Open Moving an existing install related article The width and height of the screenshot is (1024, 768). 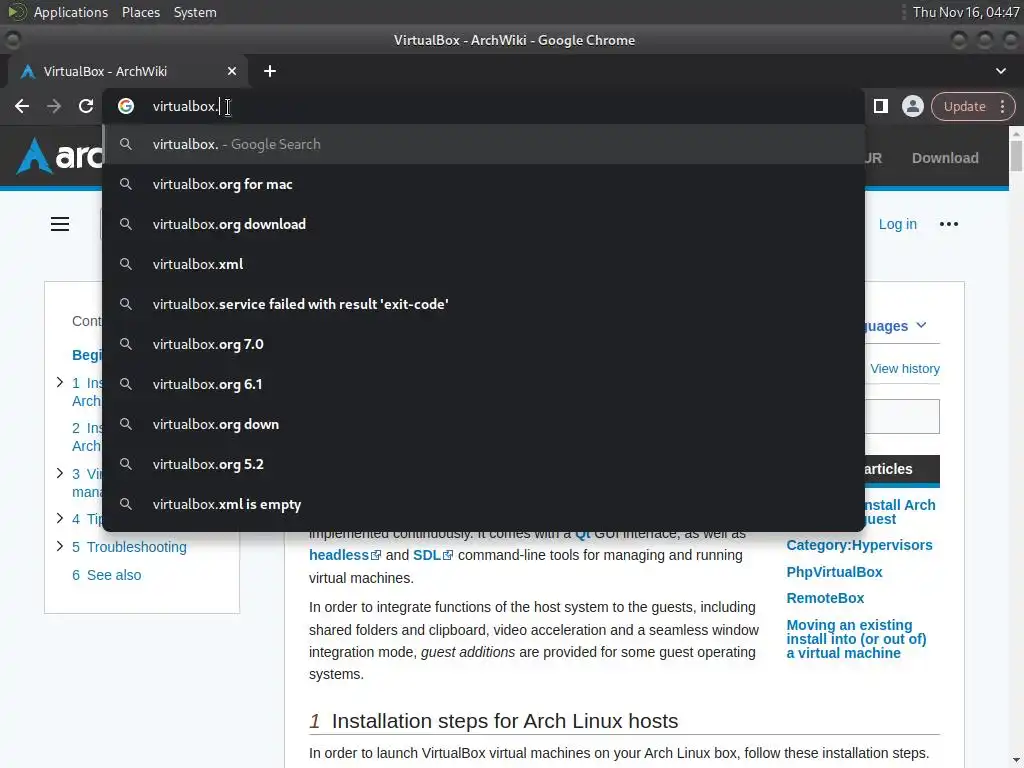[856, 639]
